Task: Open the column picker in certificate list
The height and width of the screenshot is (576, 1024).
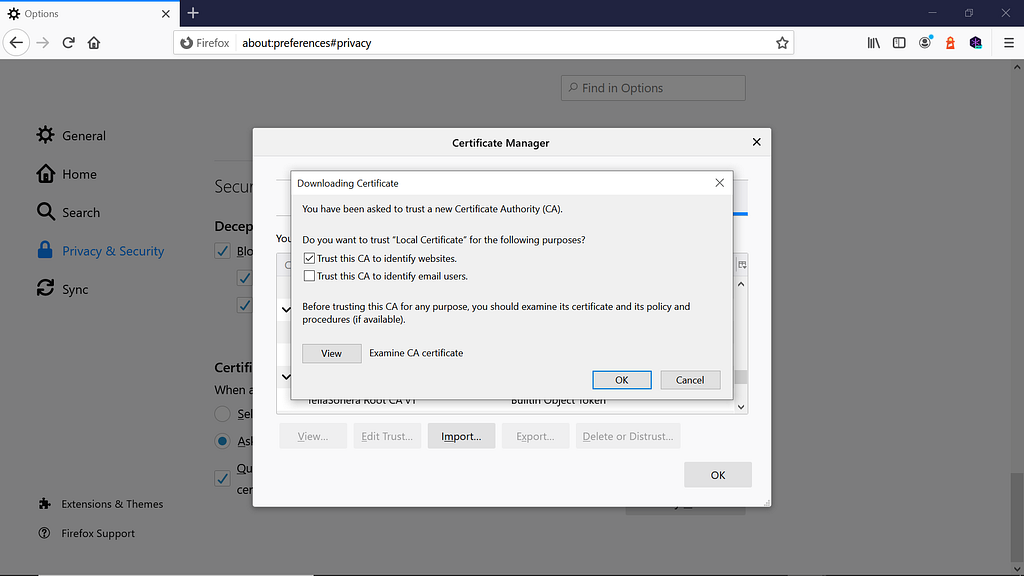Action: [x=742, y=264]
